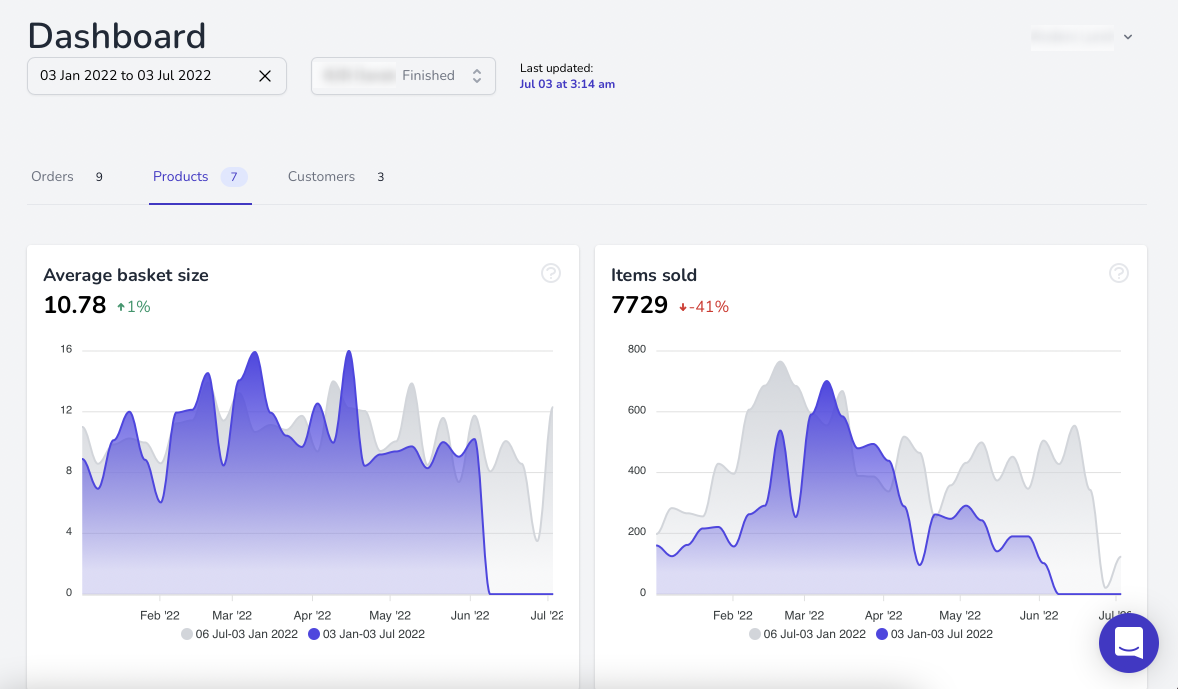Click the help icon on Average basket size

[550, 273]
